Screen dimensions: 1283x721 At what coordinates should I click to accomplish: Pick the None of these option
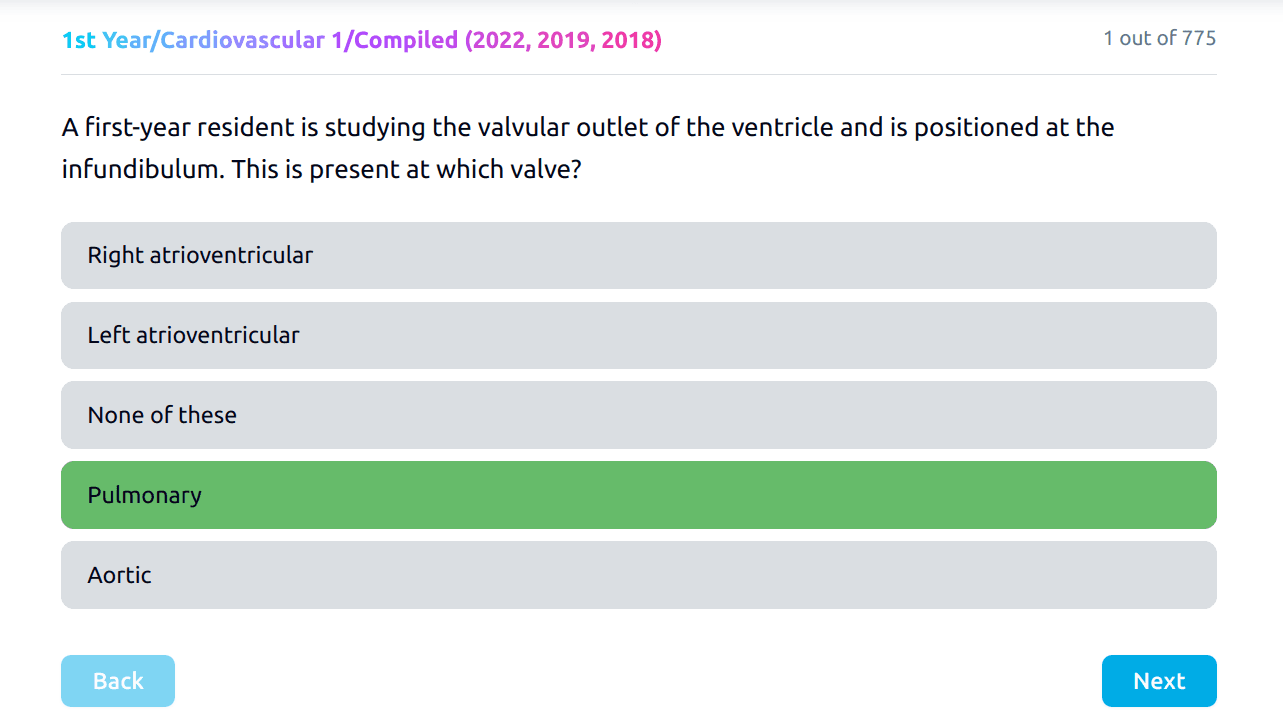(638, 415)
